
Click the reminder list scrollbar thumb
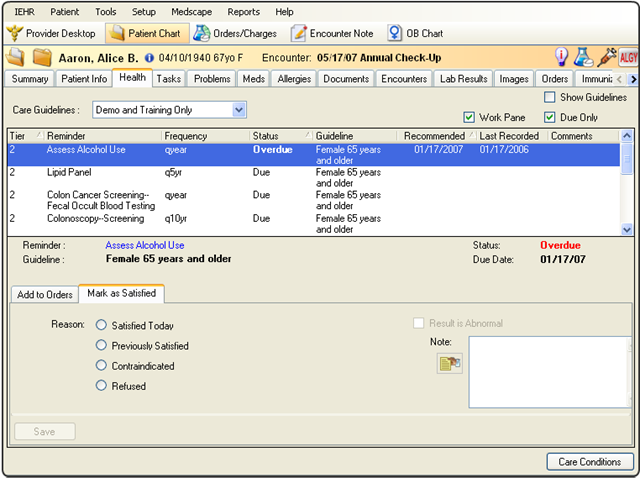click(x=627, y=159)
